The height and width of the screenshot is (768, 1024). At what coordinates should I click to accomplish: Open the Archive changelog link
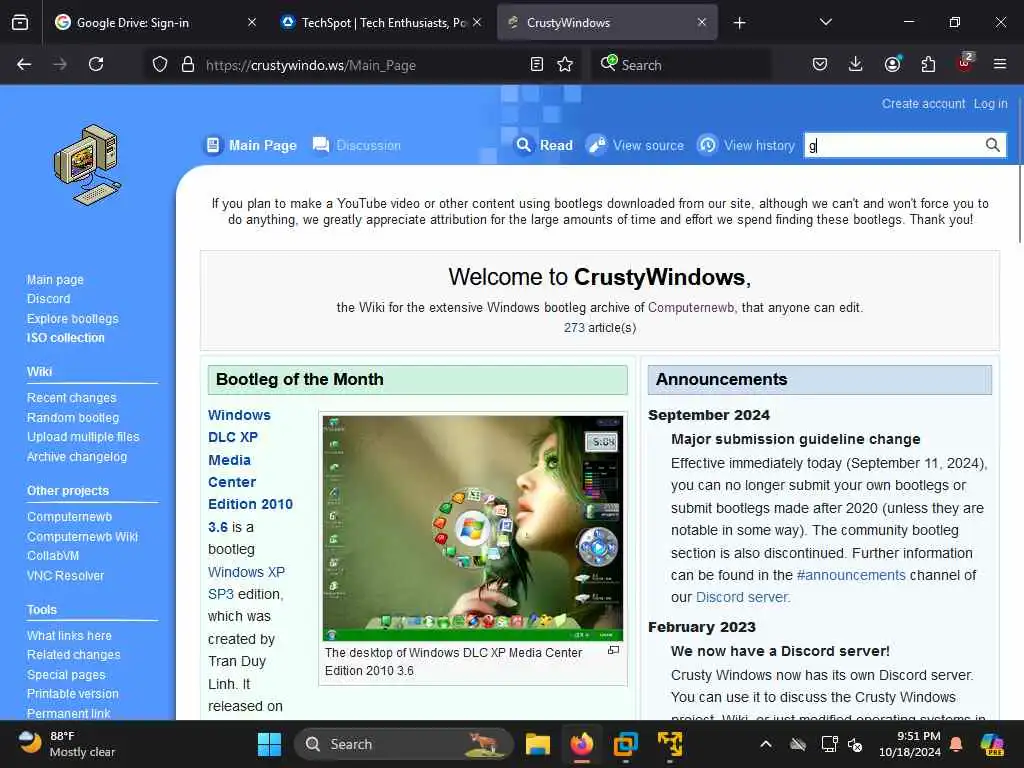(76, 456)
